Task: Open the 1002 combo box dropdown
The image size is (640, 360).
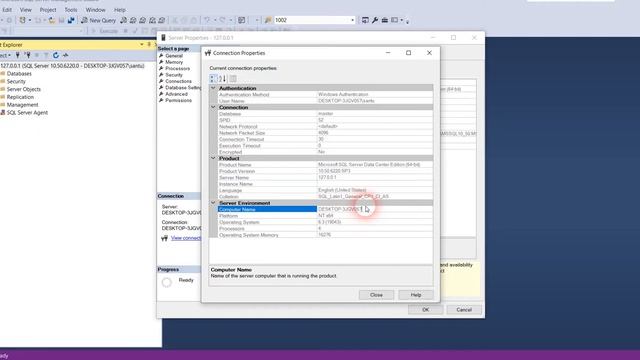Action: pos(353,20)
